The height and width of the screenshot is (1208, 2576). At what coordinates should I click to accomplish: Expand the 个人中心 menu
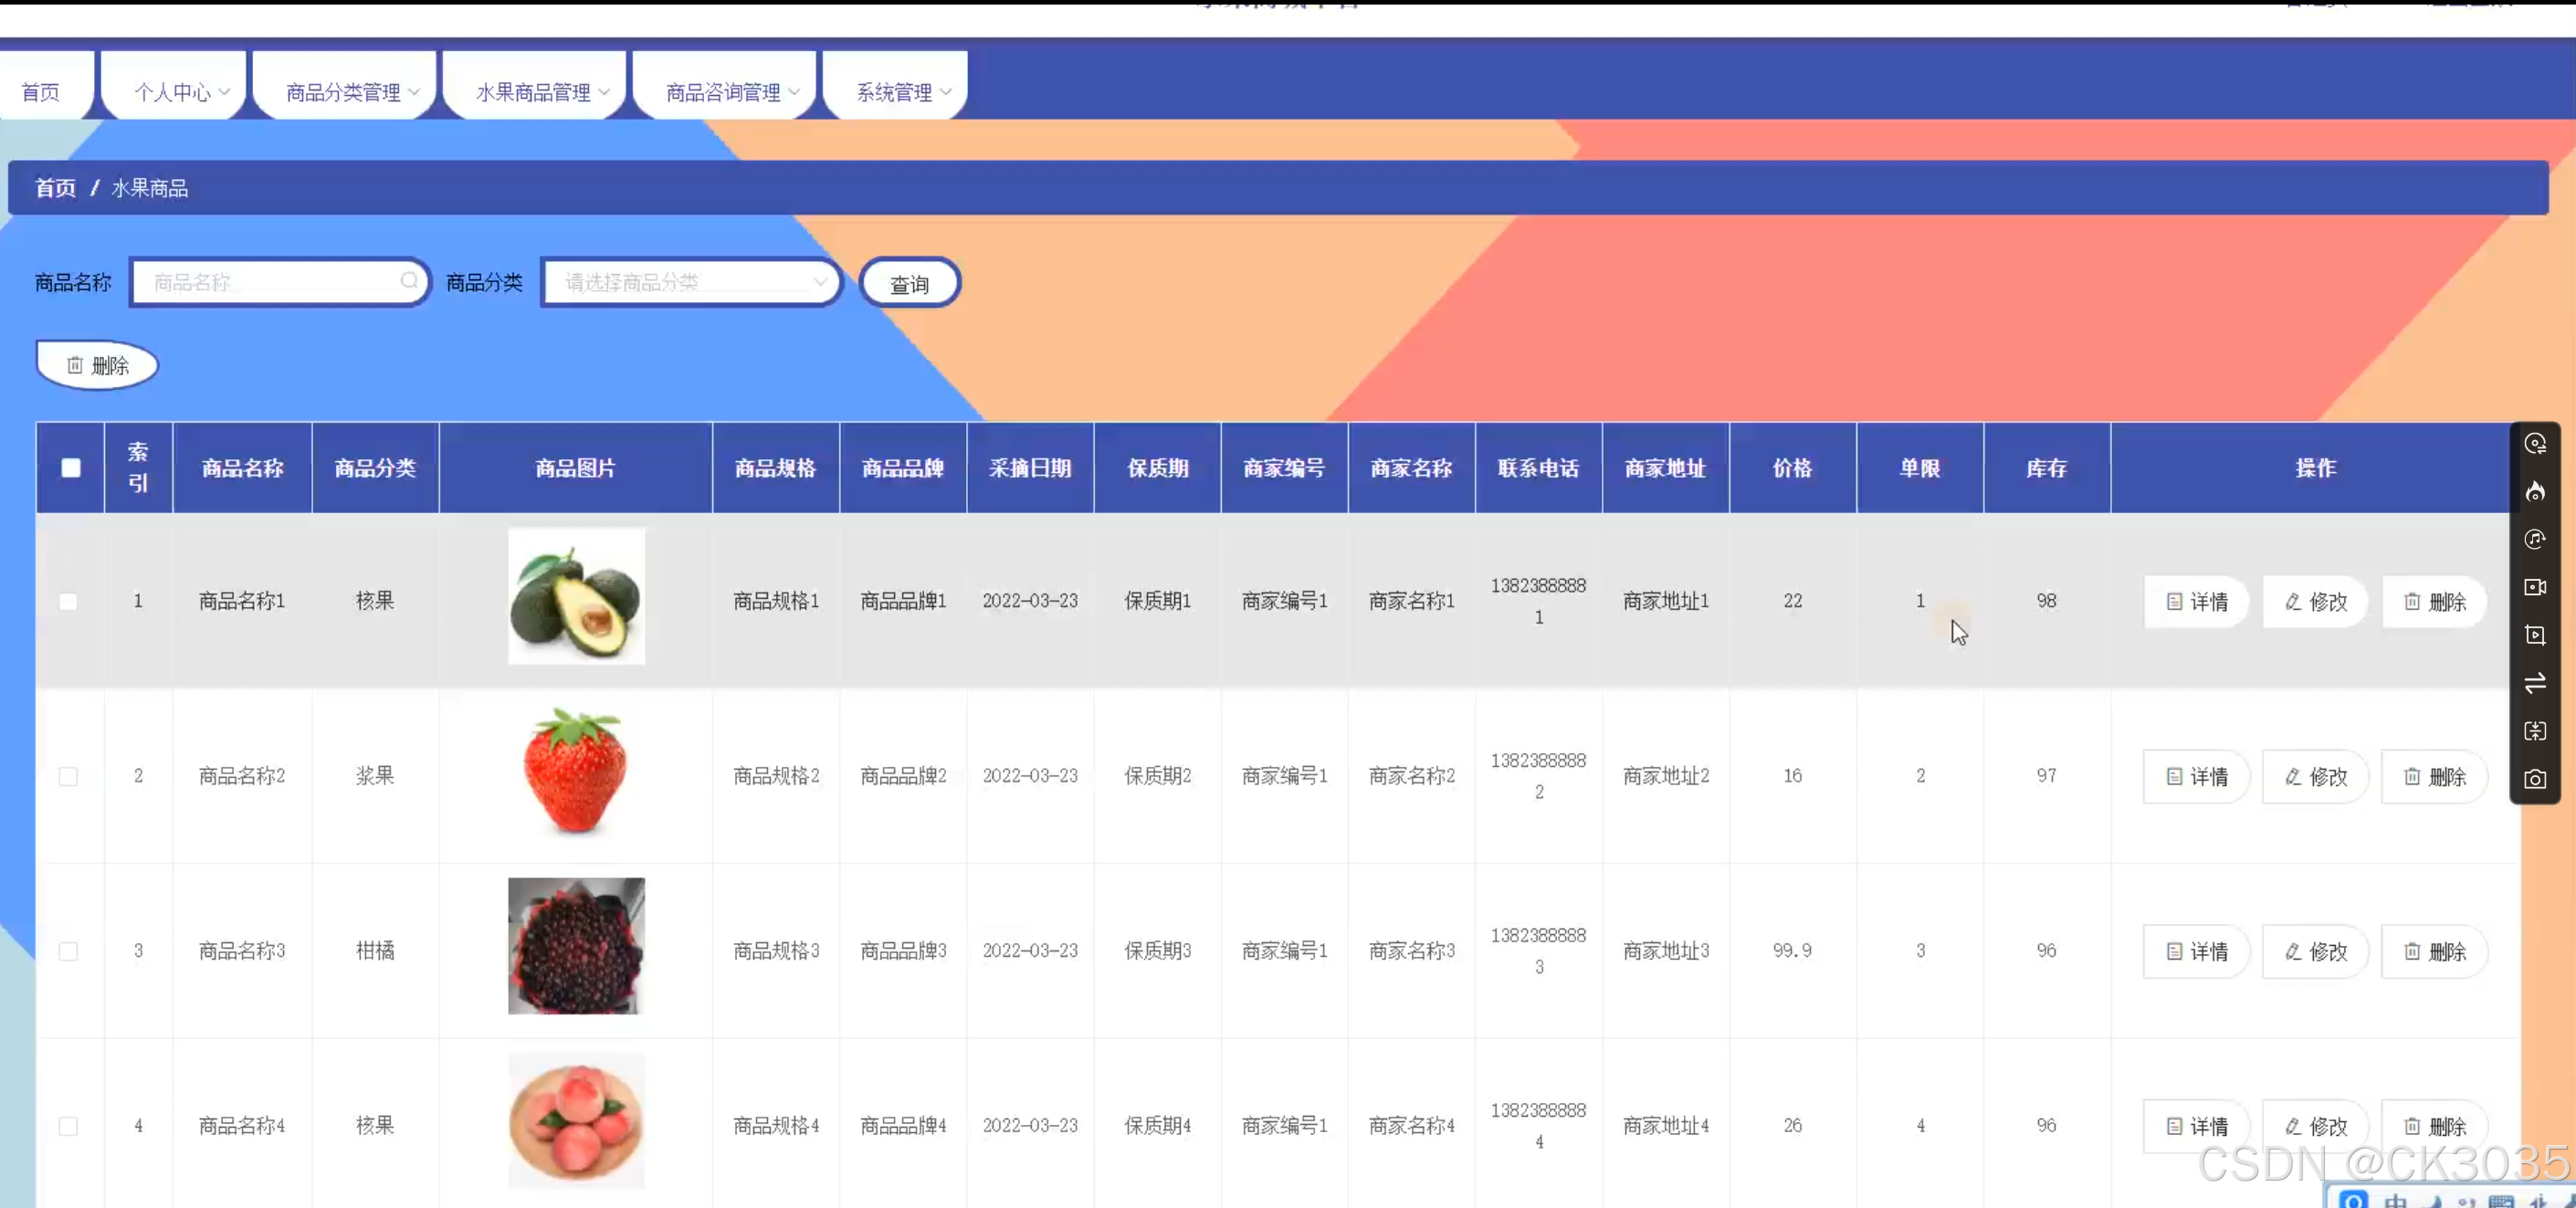tap(181, 92)
